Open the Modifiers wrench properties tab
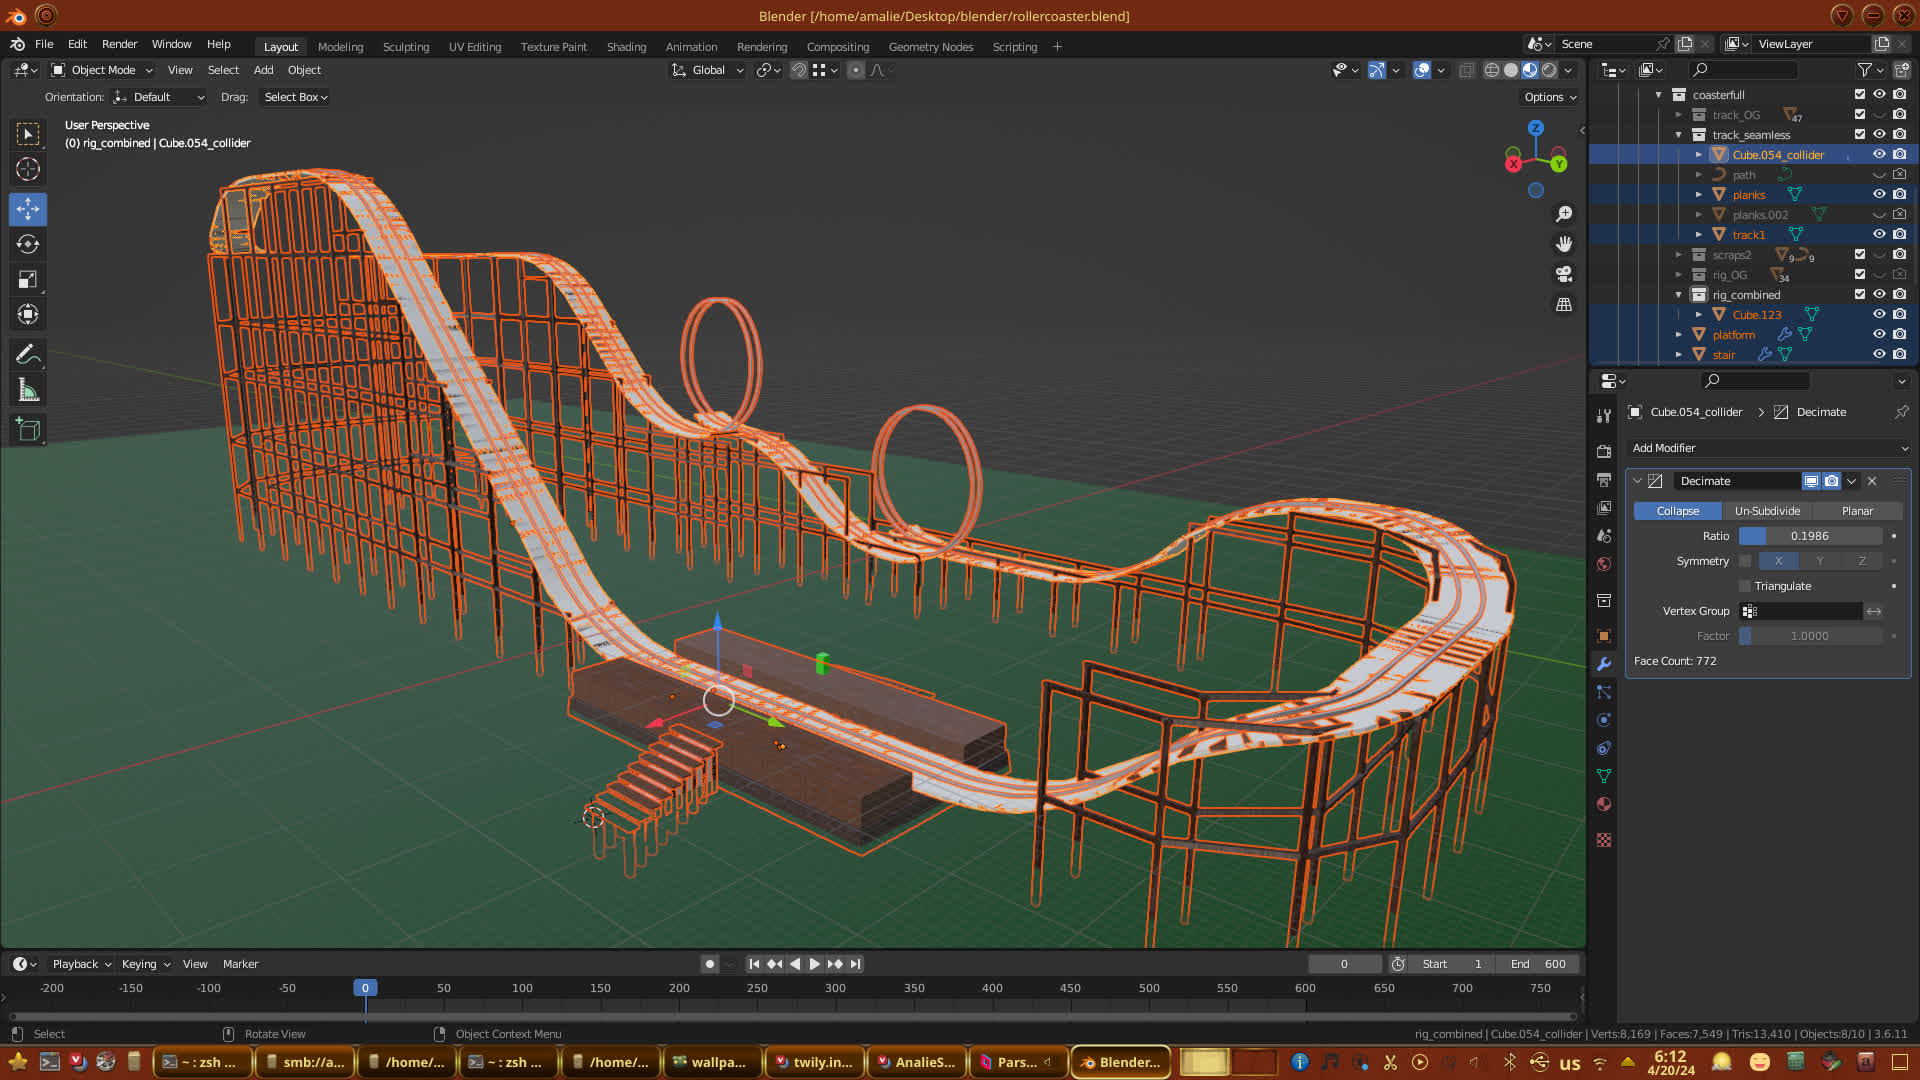This screenshot has height=1080, width=1920. coord(1604,664)
